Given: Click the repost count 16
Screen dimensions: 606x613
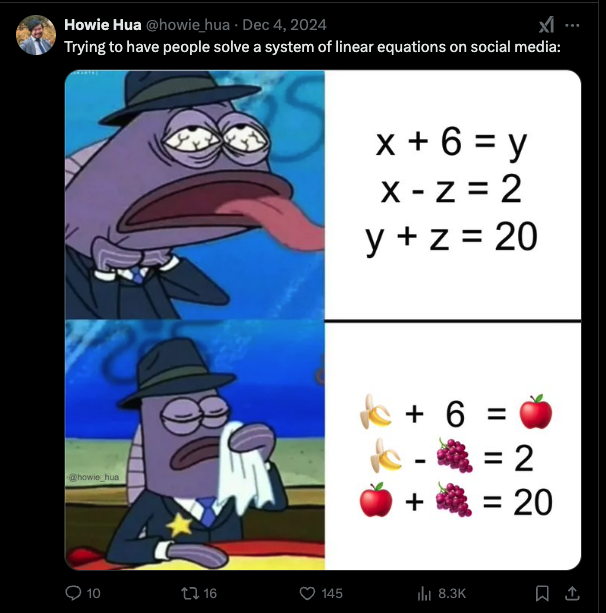Looking at the screenshot, I should pyautogui.click(x=210, y=593).
